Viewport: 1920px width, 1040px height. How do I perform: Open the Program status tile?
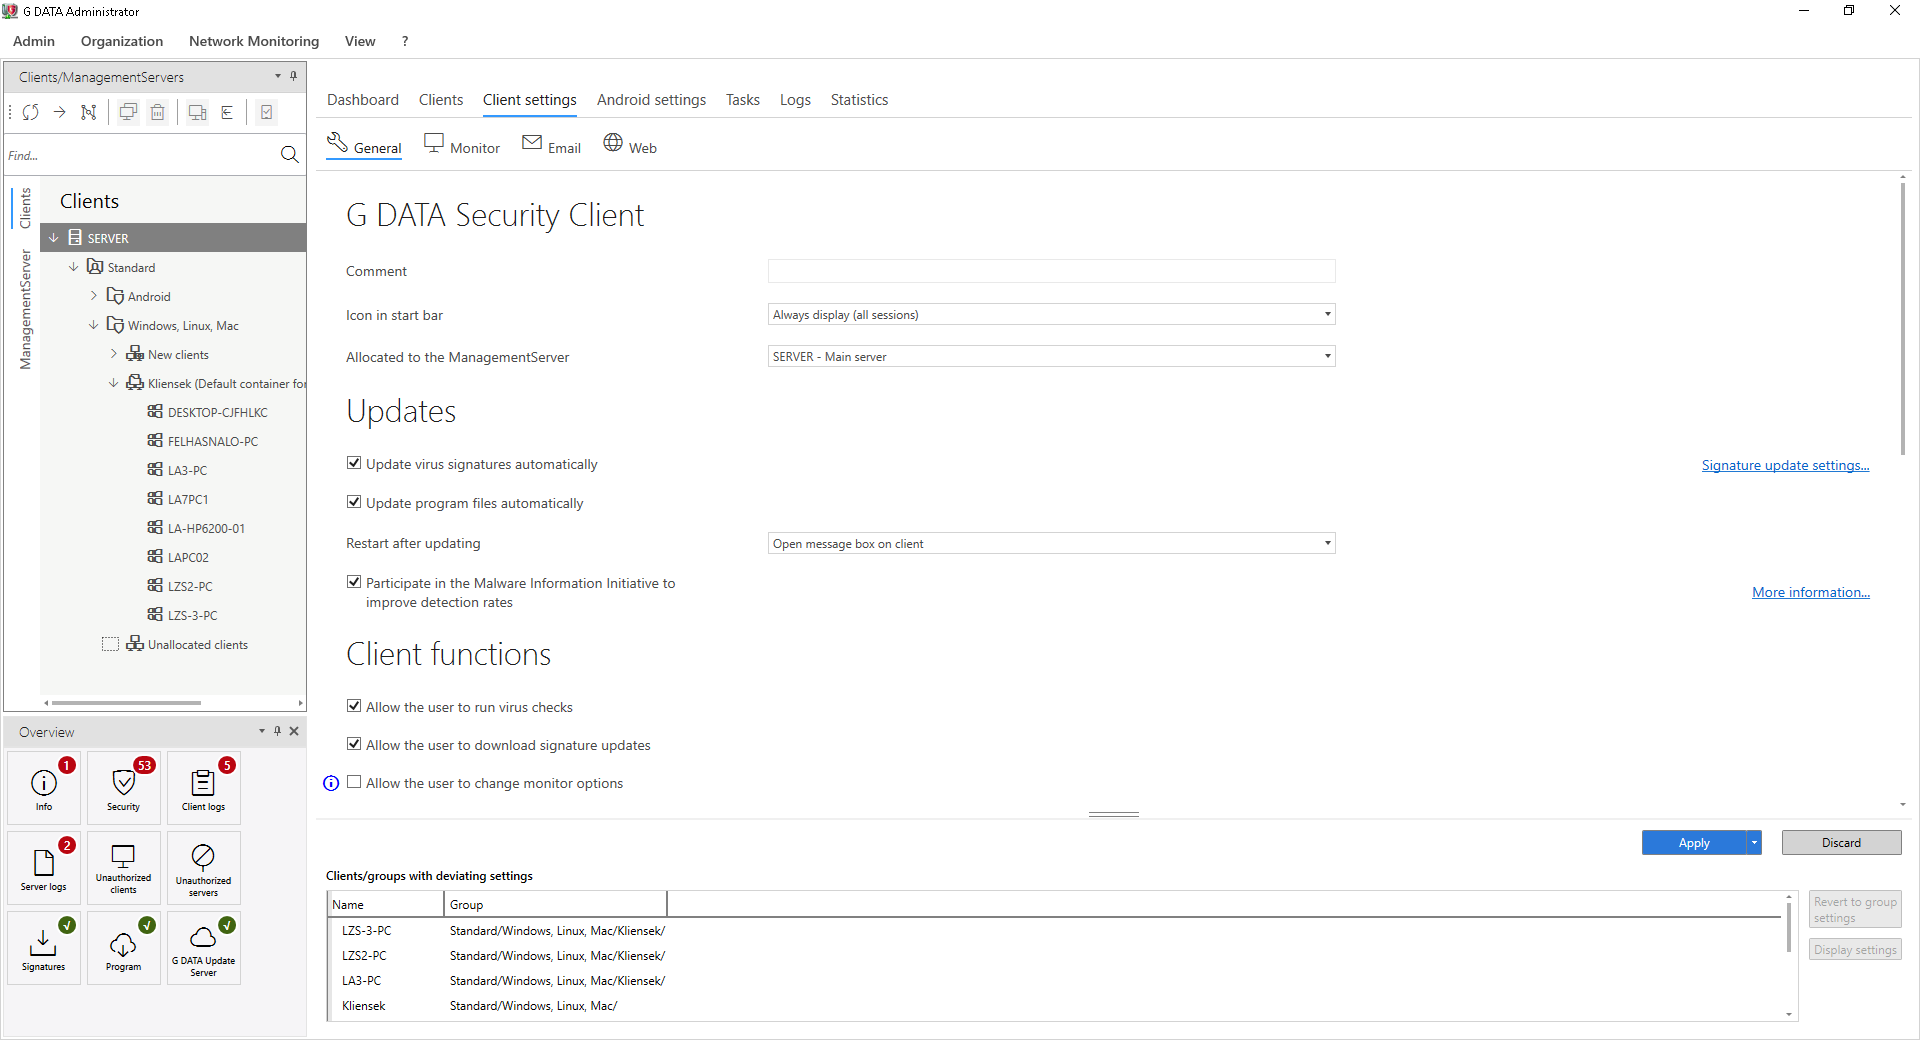(x=124, y=948)
